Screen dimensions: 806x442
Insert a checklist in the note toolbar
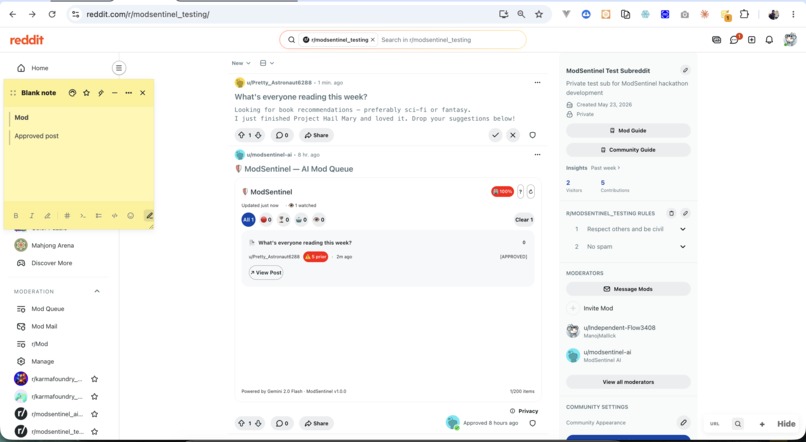point(99,216)
